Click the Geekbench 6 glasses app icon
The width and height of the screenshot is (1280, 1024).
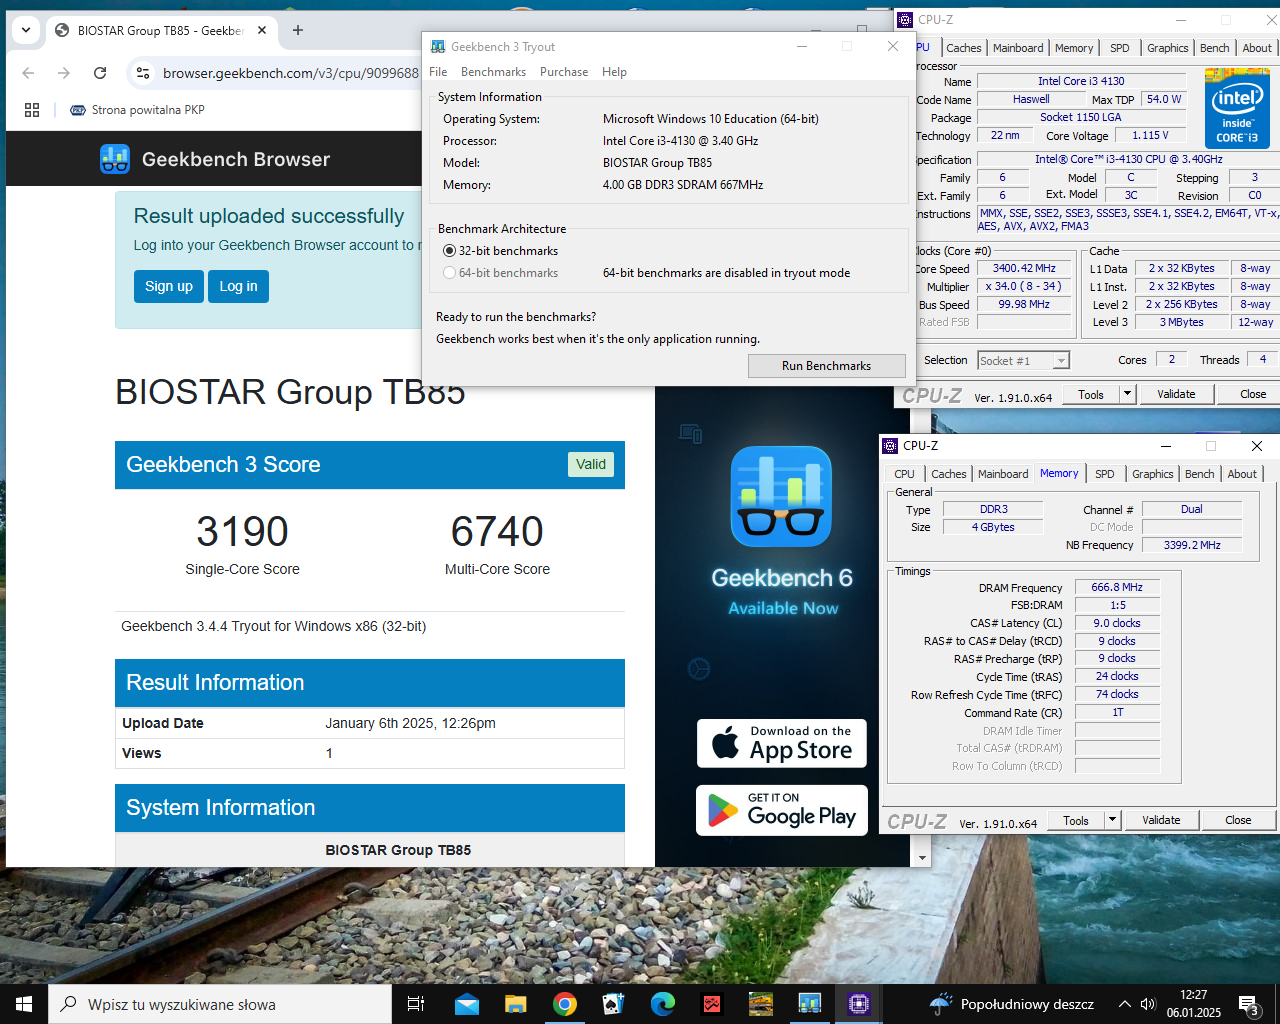781,496
